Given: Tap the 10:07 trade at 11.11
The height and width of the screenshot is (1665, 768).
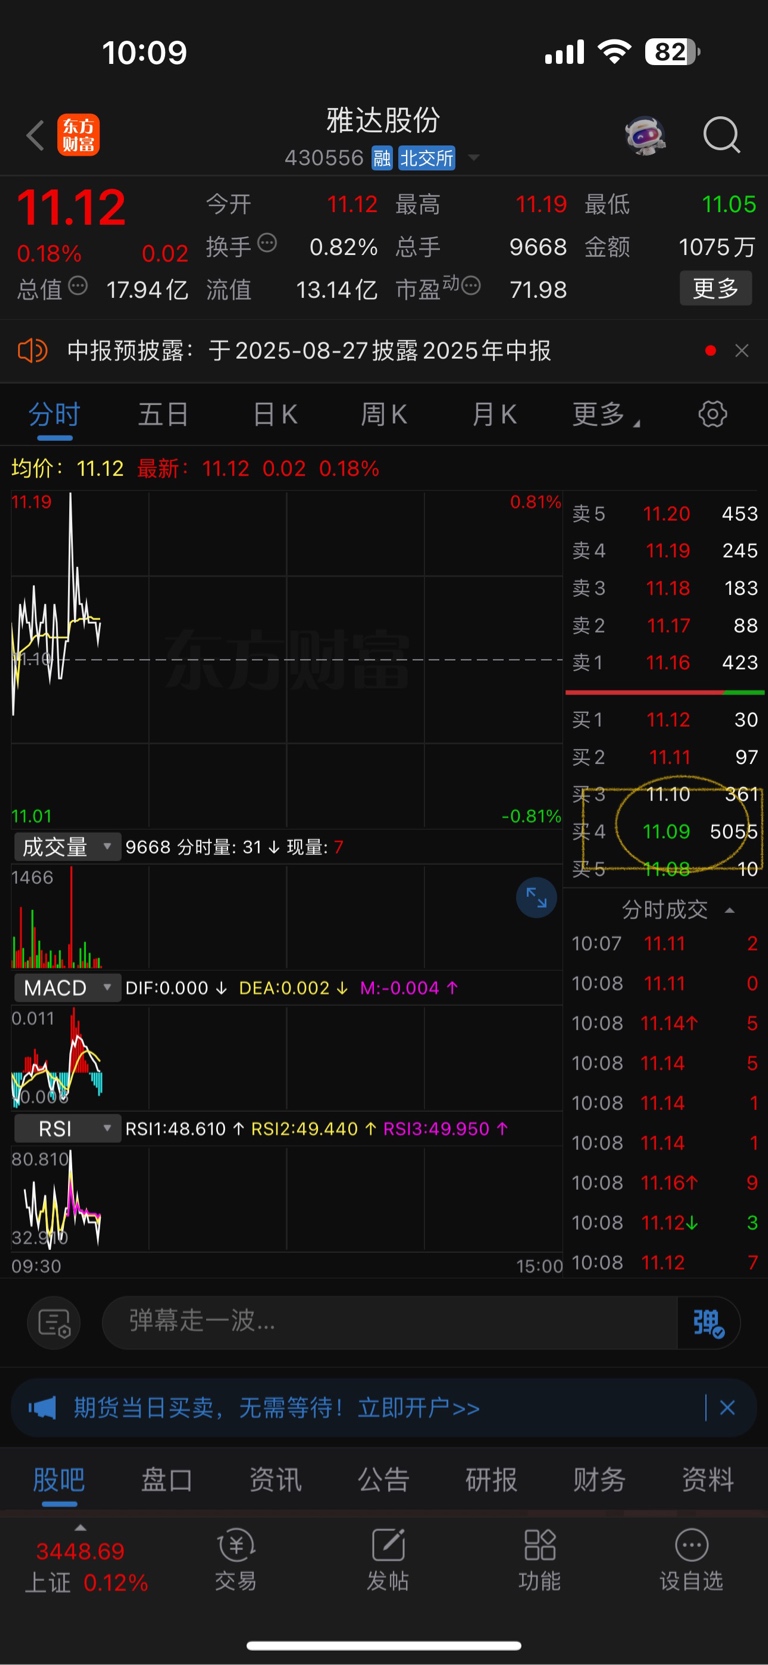Looking at the screenshot, I should [665, 944].
